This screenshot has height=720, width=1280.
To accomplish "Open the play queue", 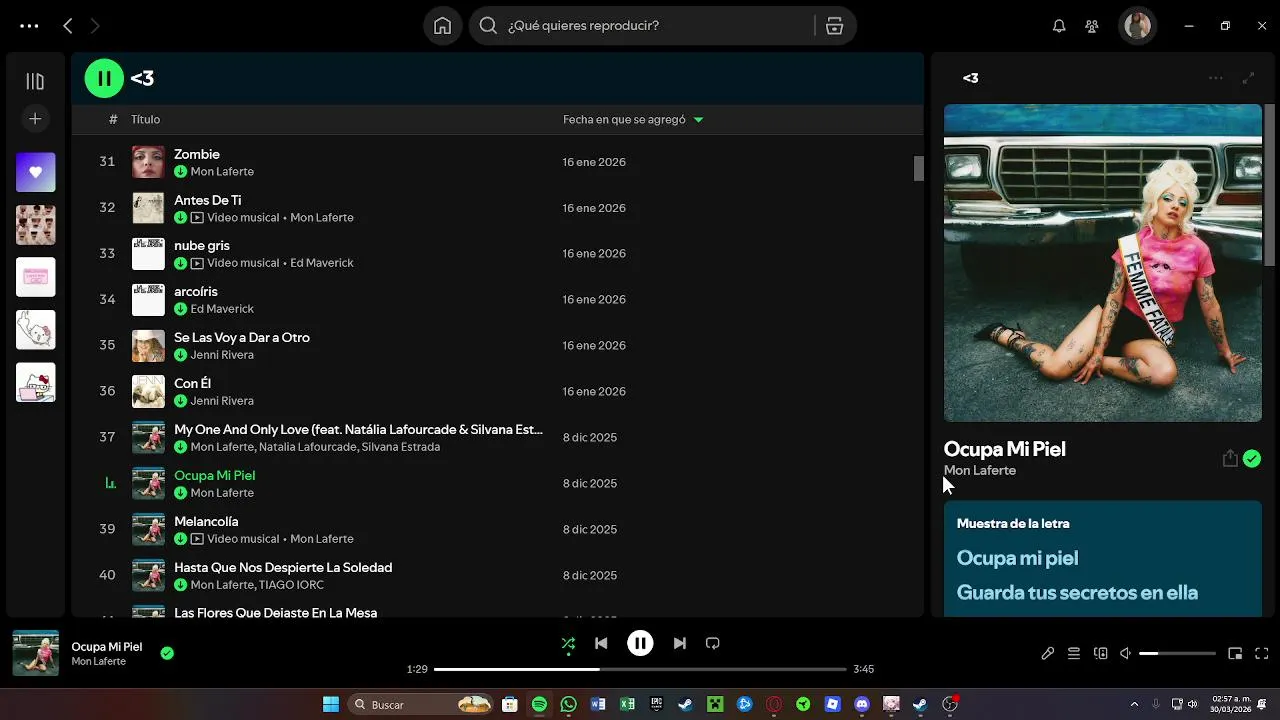I will (x=1074, y=653).
